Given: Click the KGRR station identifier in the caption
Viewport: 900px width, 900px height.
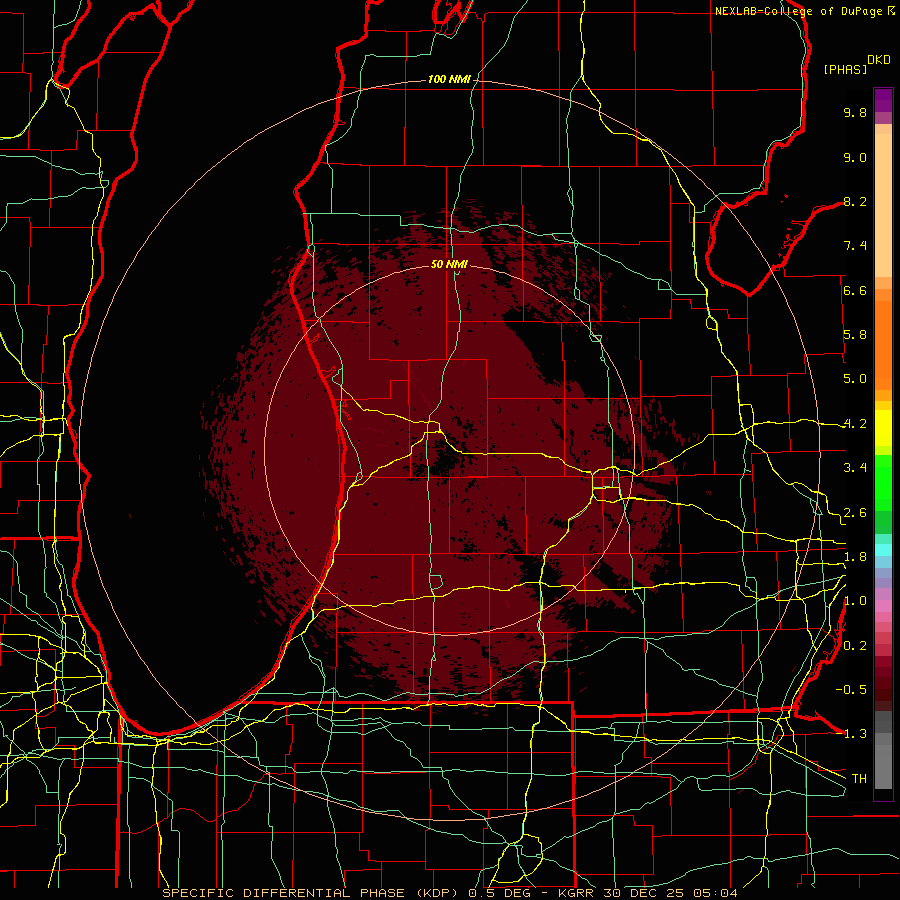Looking at the screenshot, I should pos(577,893).
